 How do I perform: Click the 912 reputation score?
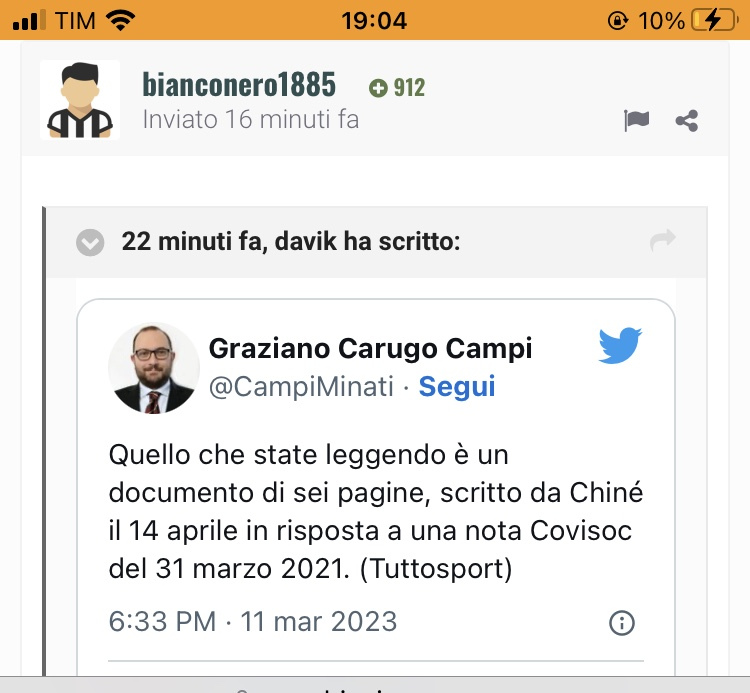pyautogui.click(x=409, y=88)
